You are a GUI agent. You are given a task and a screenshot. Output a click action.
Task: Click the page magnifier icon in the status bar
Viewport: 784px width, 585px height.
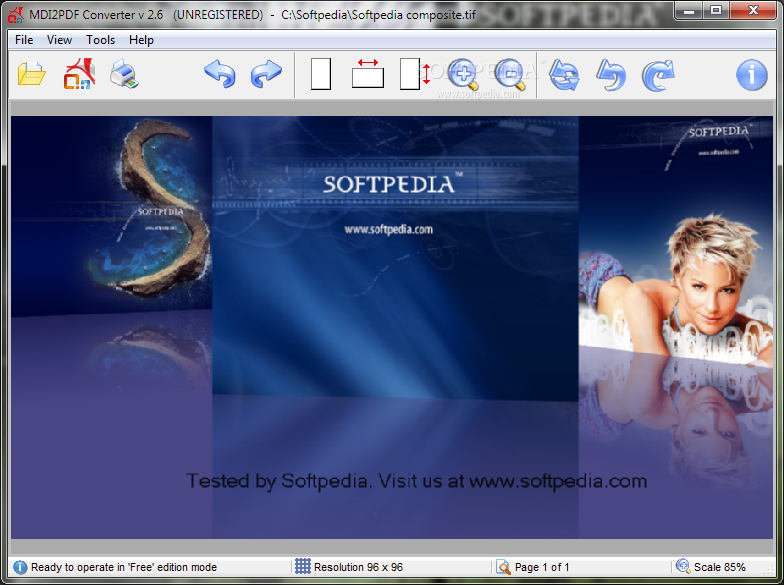tap(503, 566)
